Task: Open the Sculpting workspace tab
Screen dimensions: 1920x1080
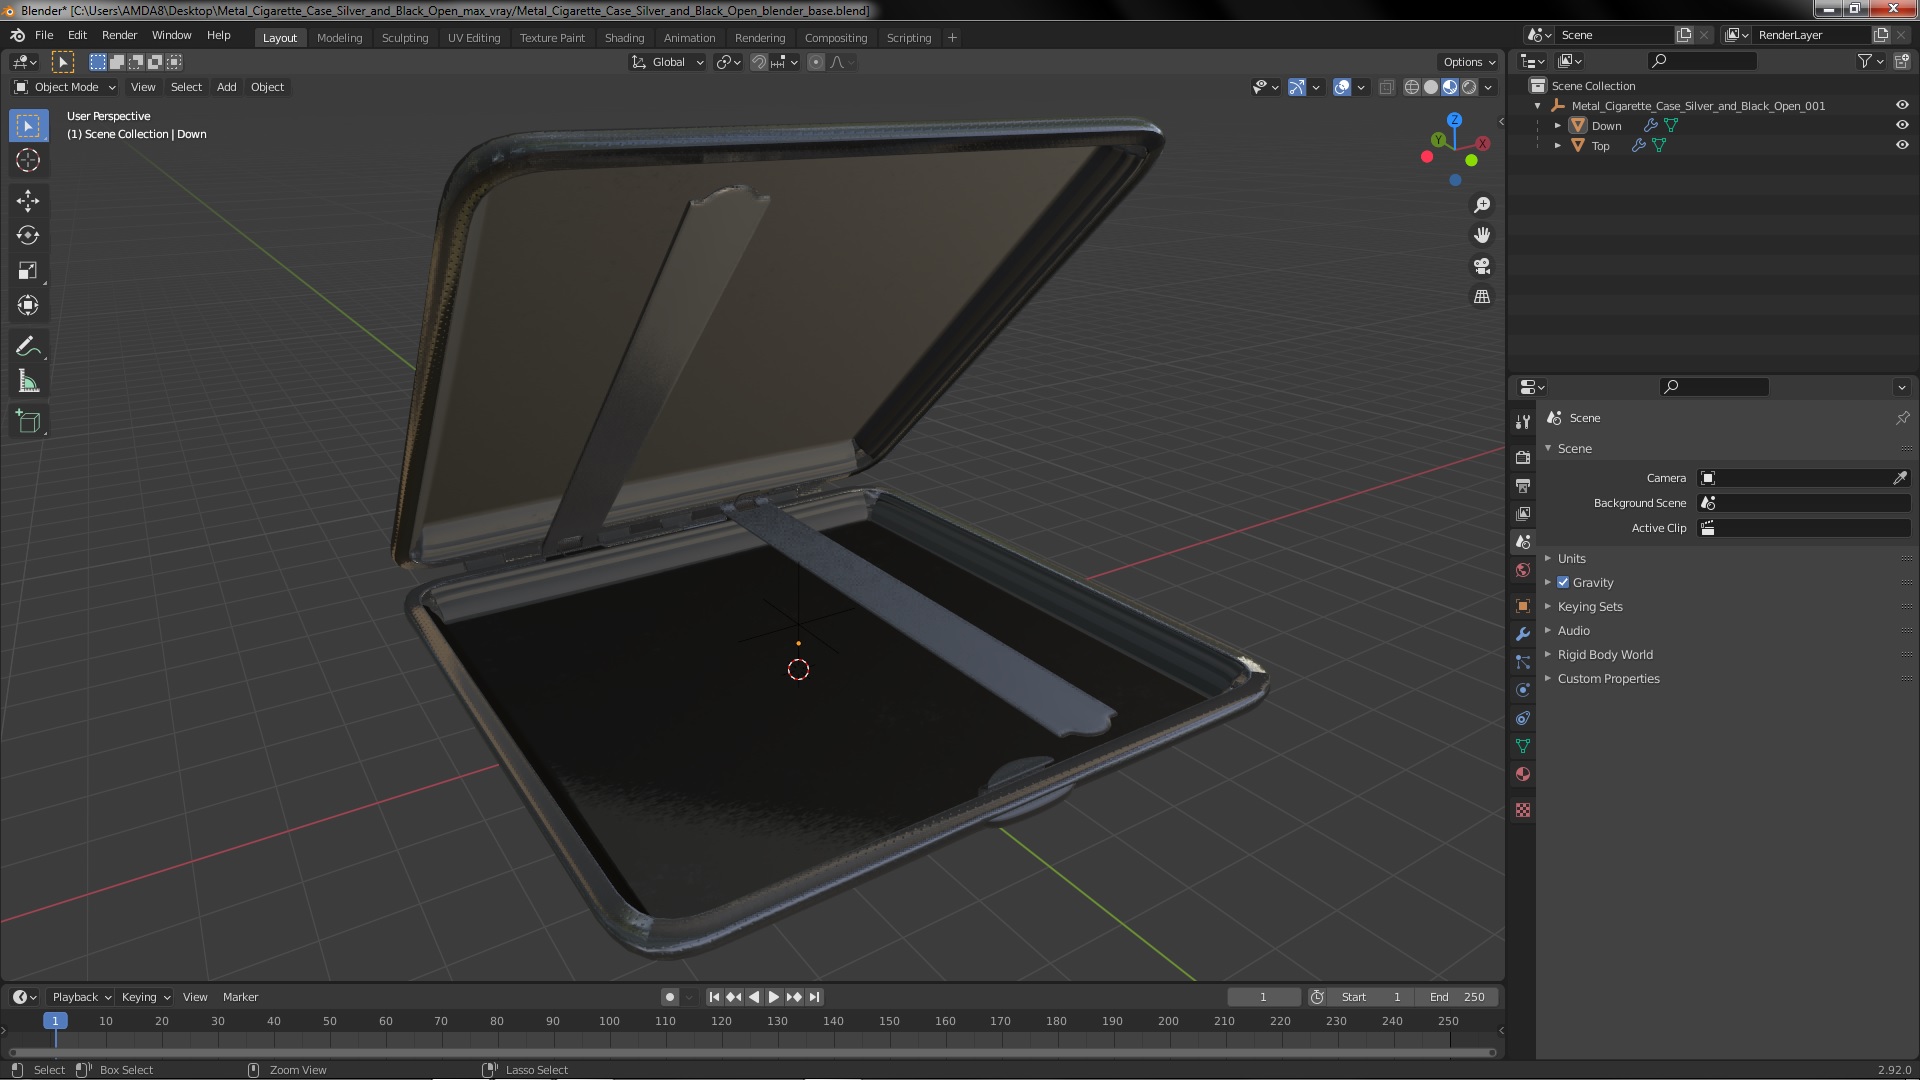Action: pos(405,36)
